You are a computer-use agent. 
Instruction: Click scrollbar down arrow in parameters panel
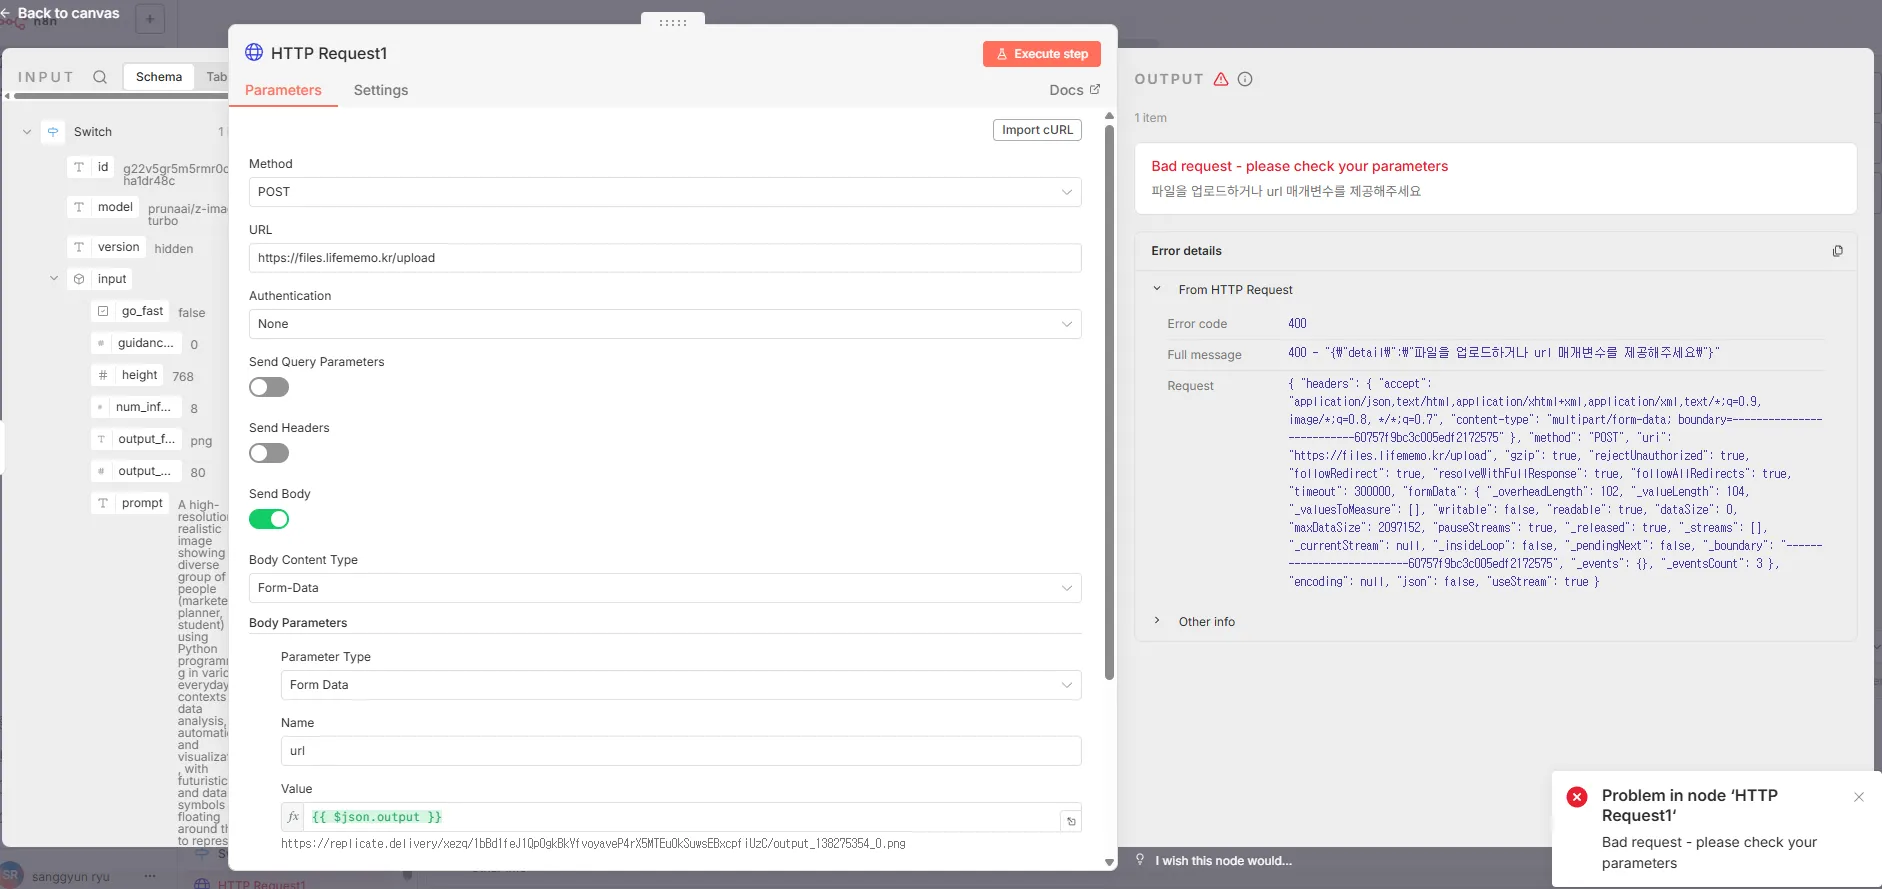coord(1109,862)
